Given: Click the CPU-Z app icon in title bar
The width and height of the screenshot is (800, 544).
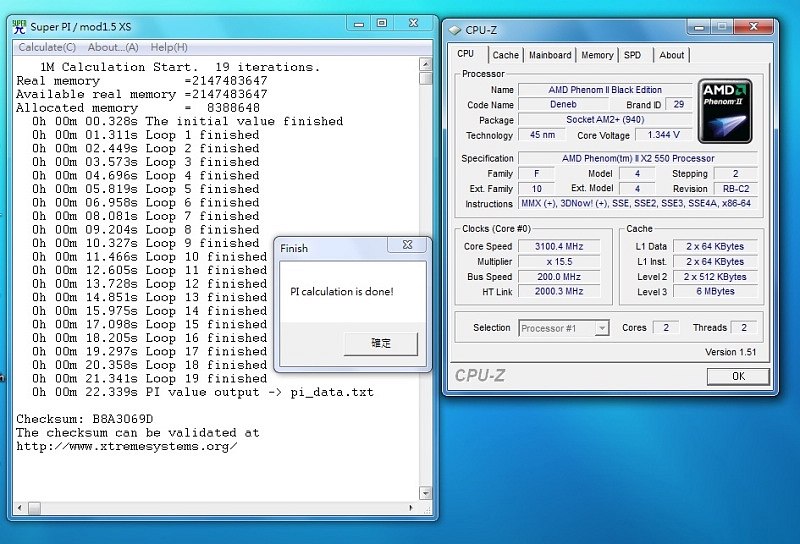Looking at the screenshot, I should (x=454, y=30).
